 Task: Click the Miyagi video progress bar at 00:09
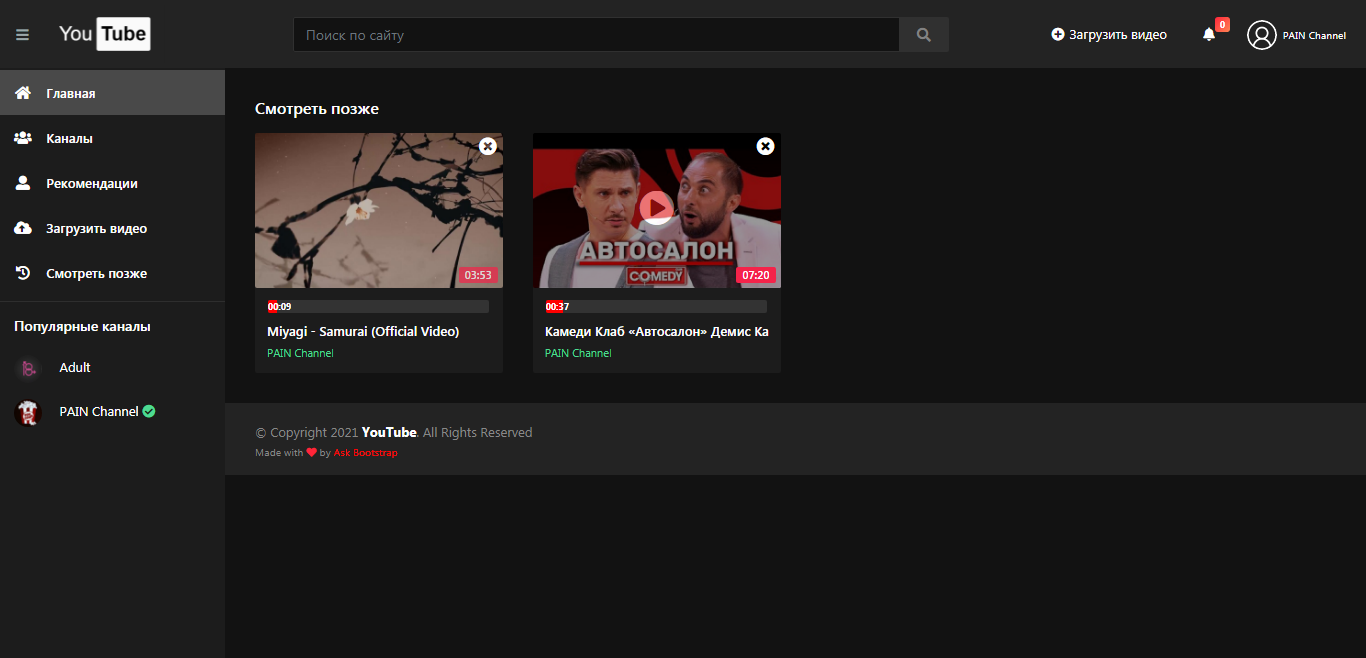pyautogui.click(x=378, y=307)
